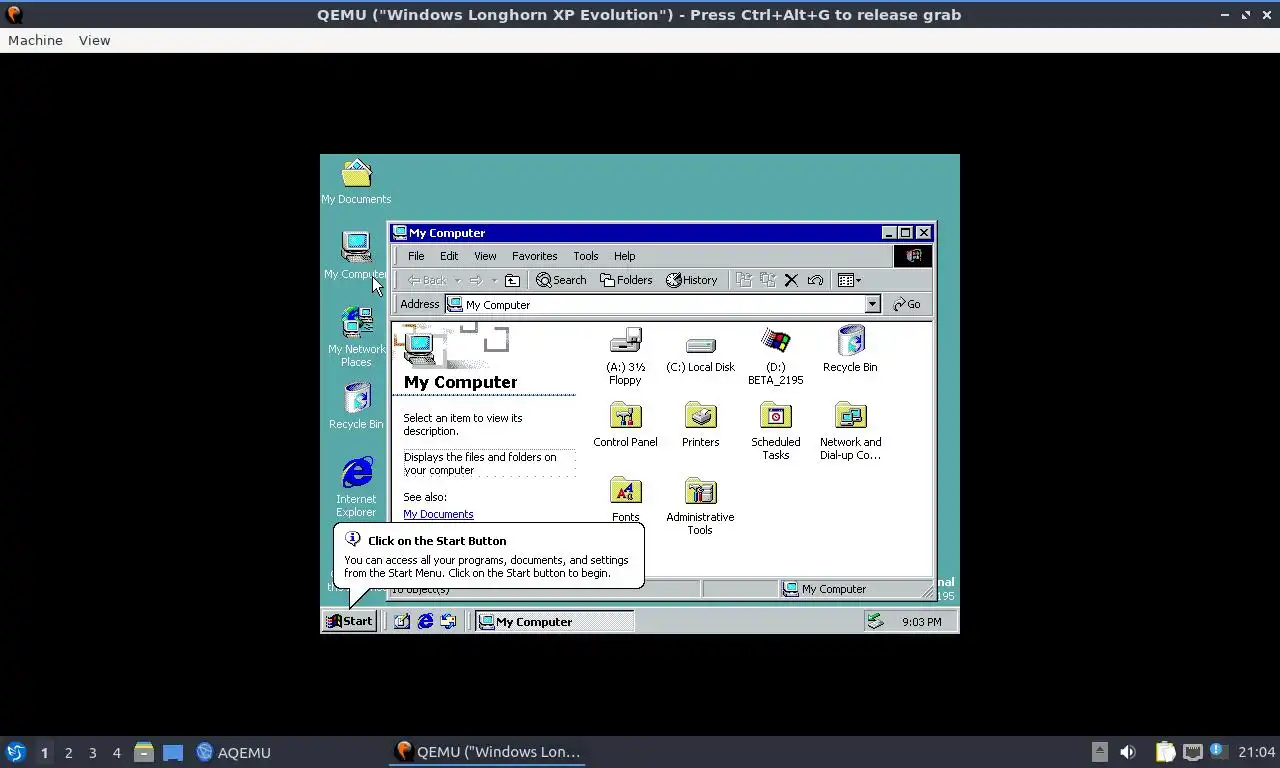Select My Computer desktop icon
This screenshot has width=1280, height=768.
(356, 247)
